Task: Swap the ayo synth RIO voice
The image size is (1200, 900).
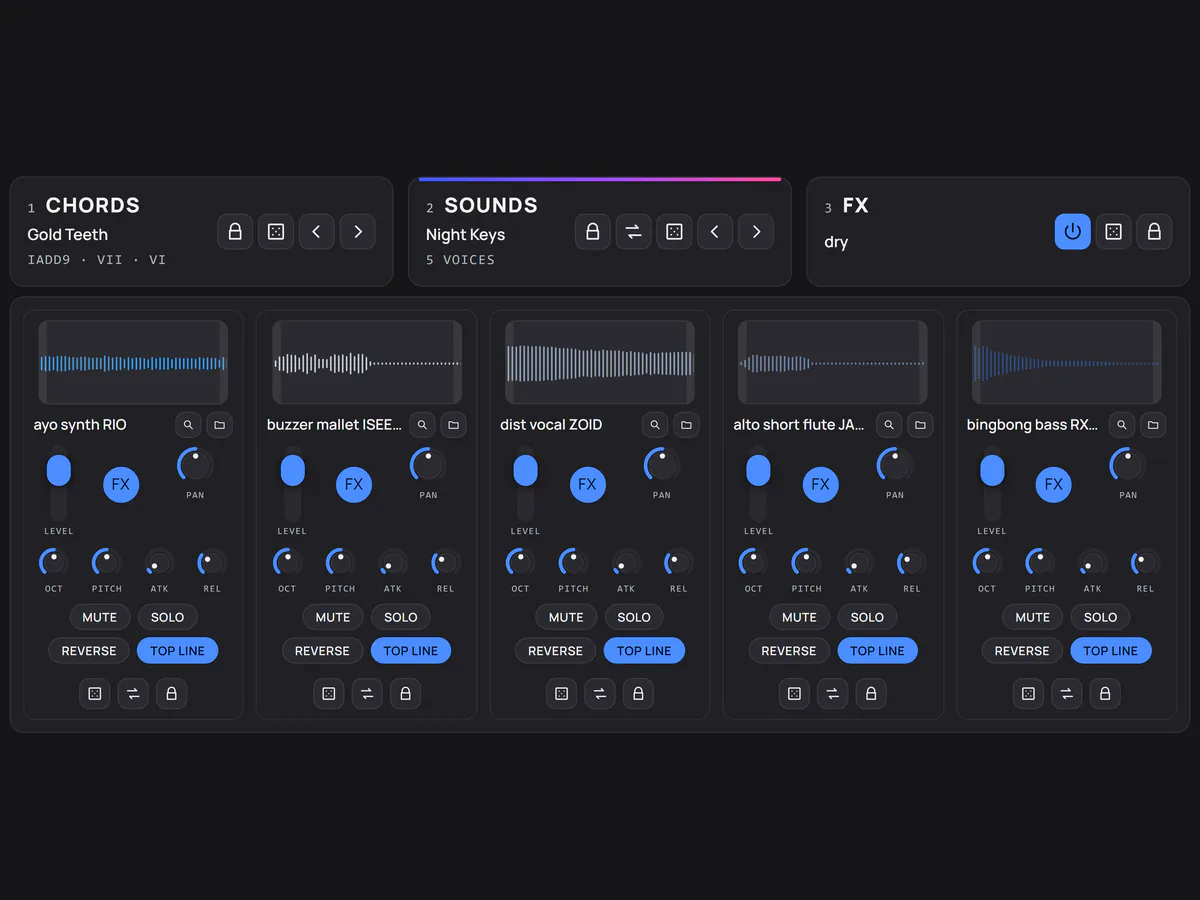Action: pos(133,693)
